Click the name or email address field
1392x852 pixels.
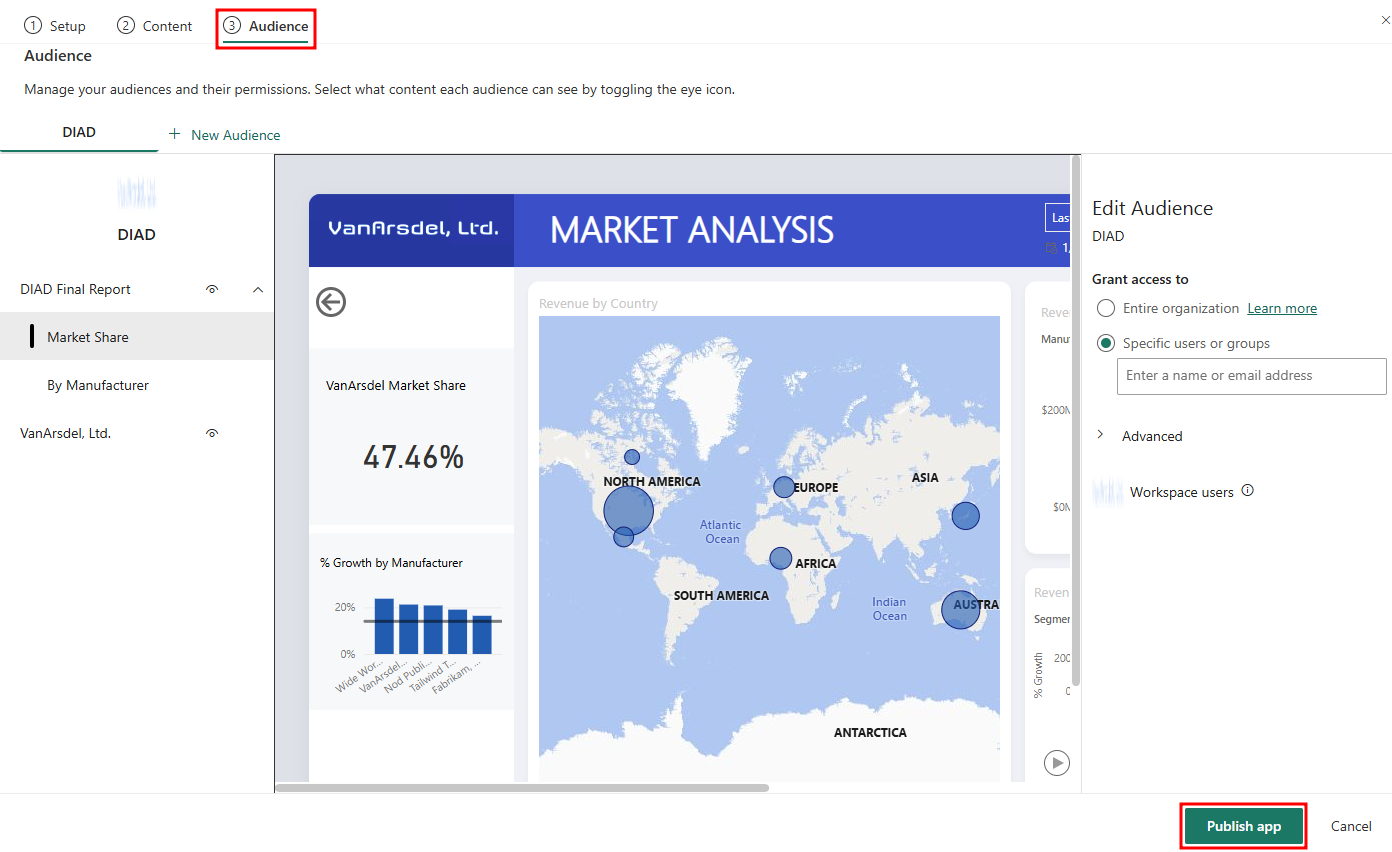click(1252, 376)
